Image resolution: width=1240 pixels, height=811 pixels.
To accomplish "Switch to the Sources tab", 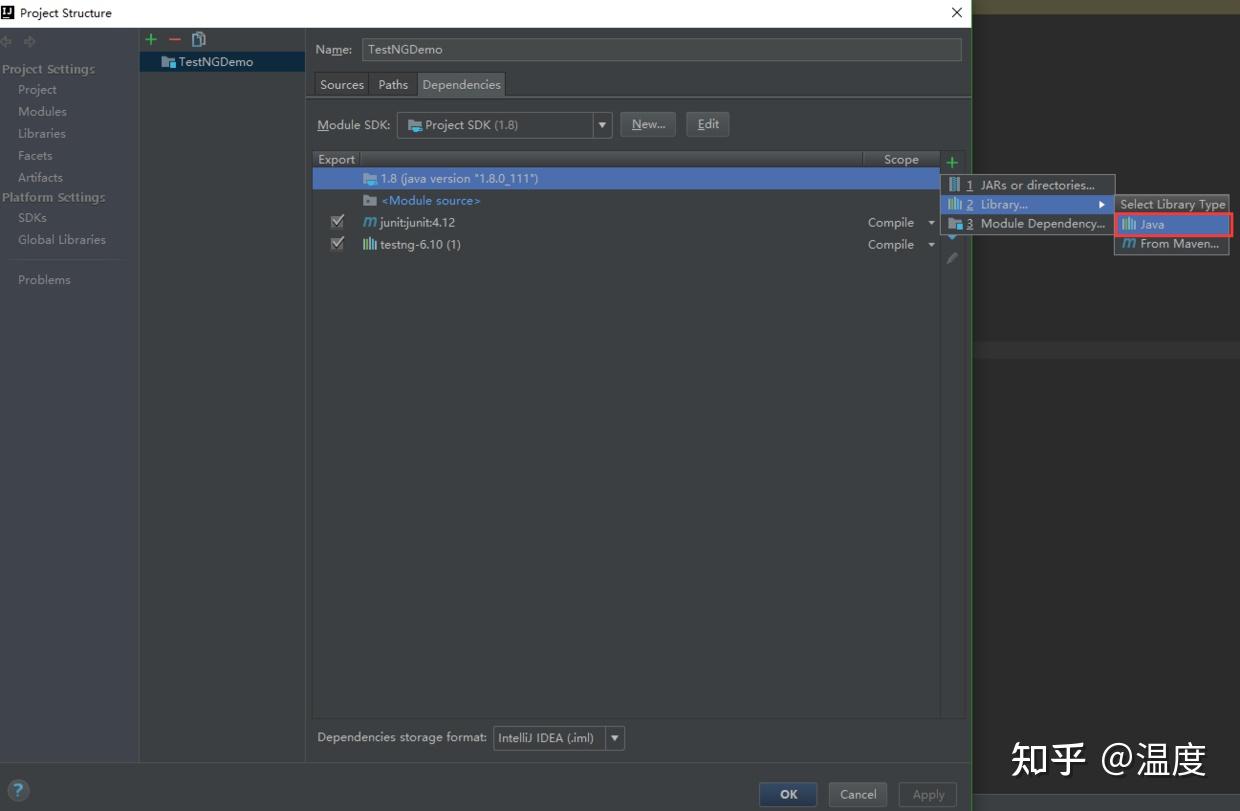I will click(x=341, y=84).
